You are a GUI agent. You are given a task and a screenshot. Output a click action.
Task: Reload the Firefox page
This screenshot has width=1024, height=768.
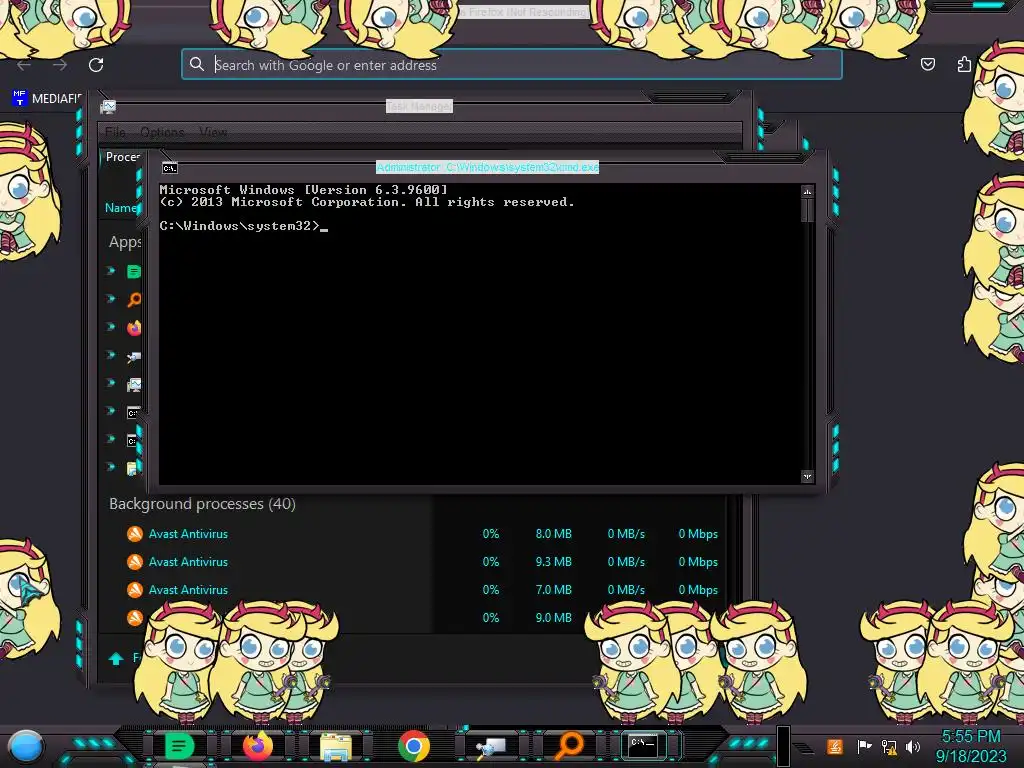click(96, 65)
